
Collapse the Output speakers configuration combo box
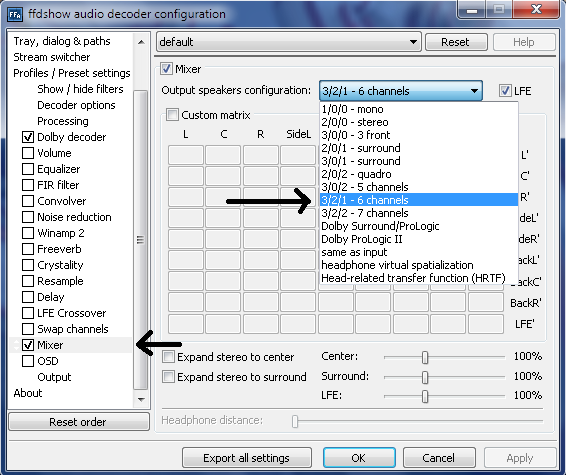401,91
